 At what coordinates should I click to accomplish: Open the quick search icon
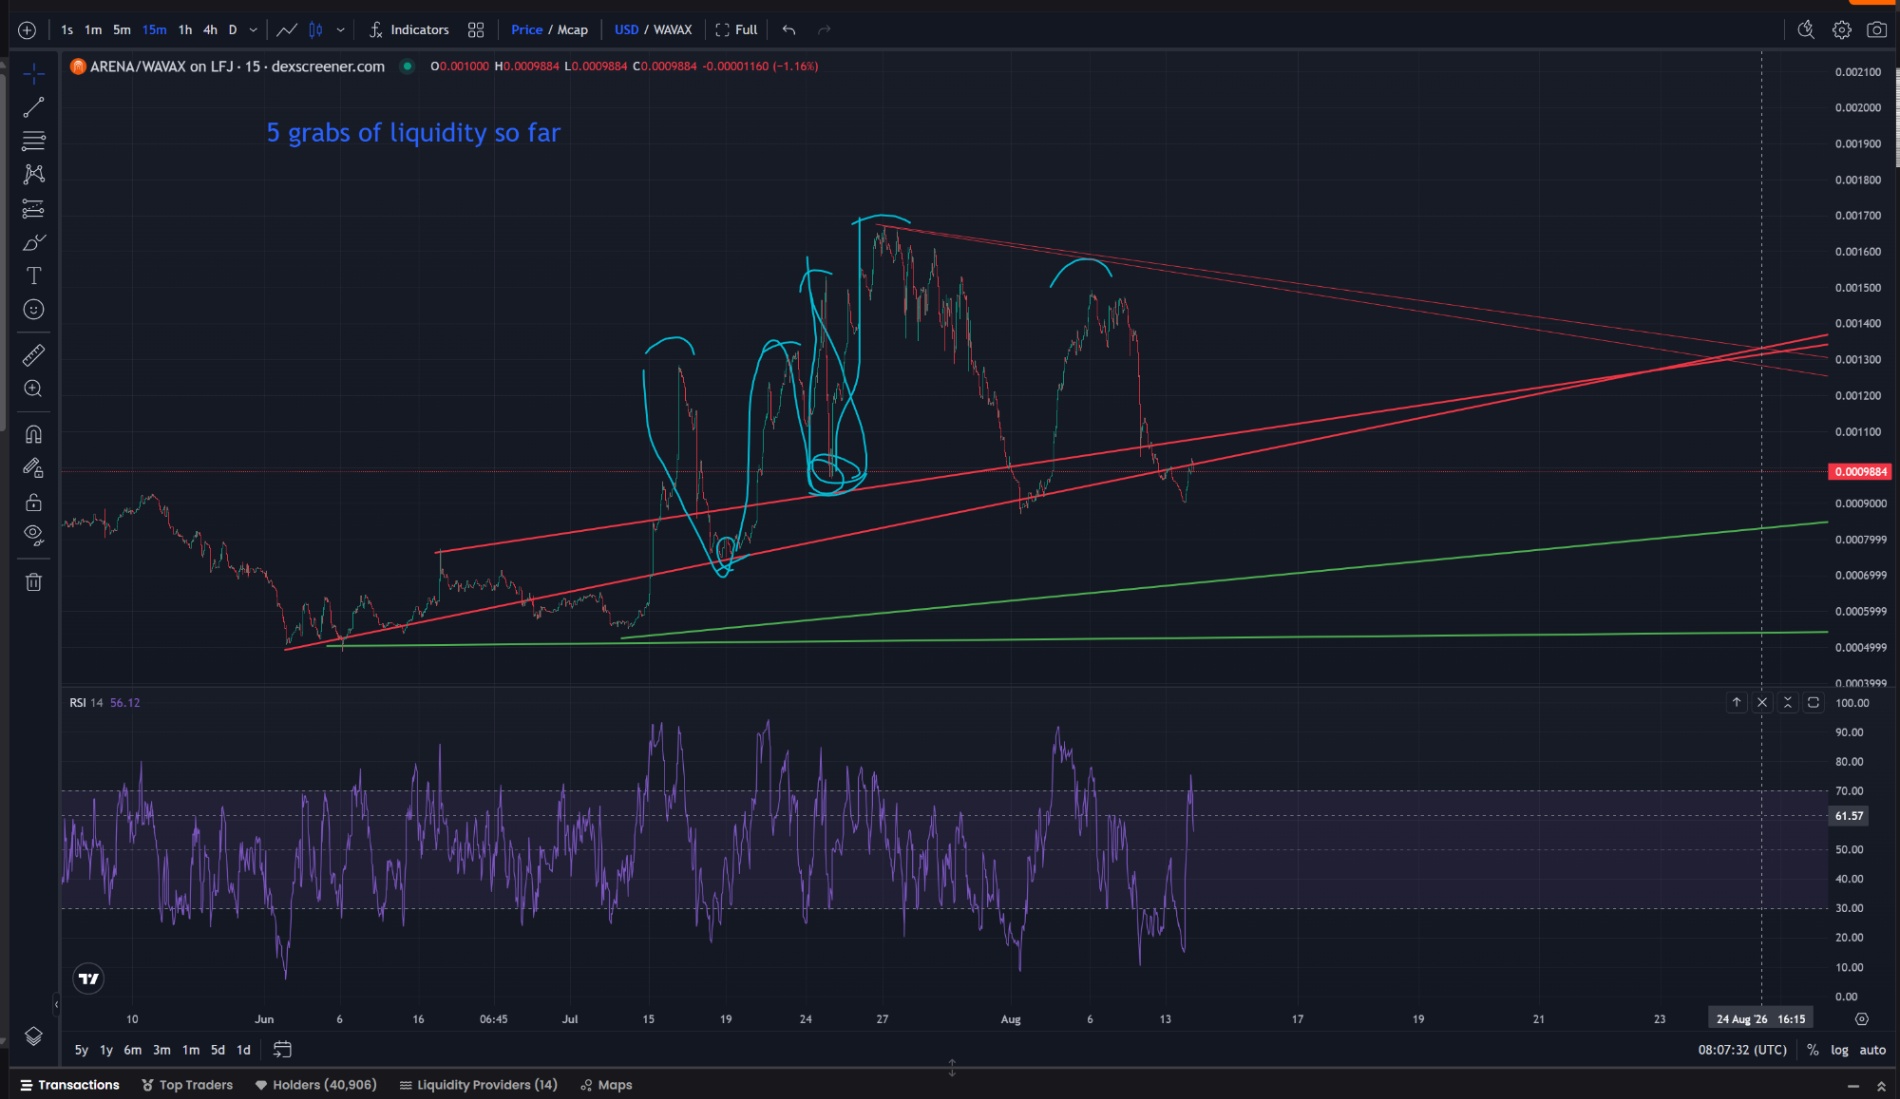(1806, 30)
